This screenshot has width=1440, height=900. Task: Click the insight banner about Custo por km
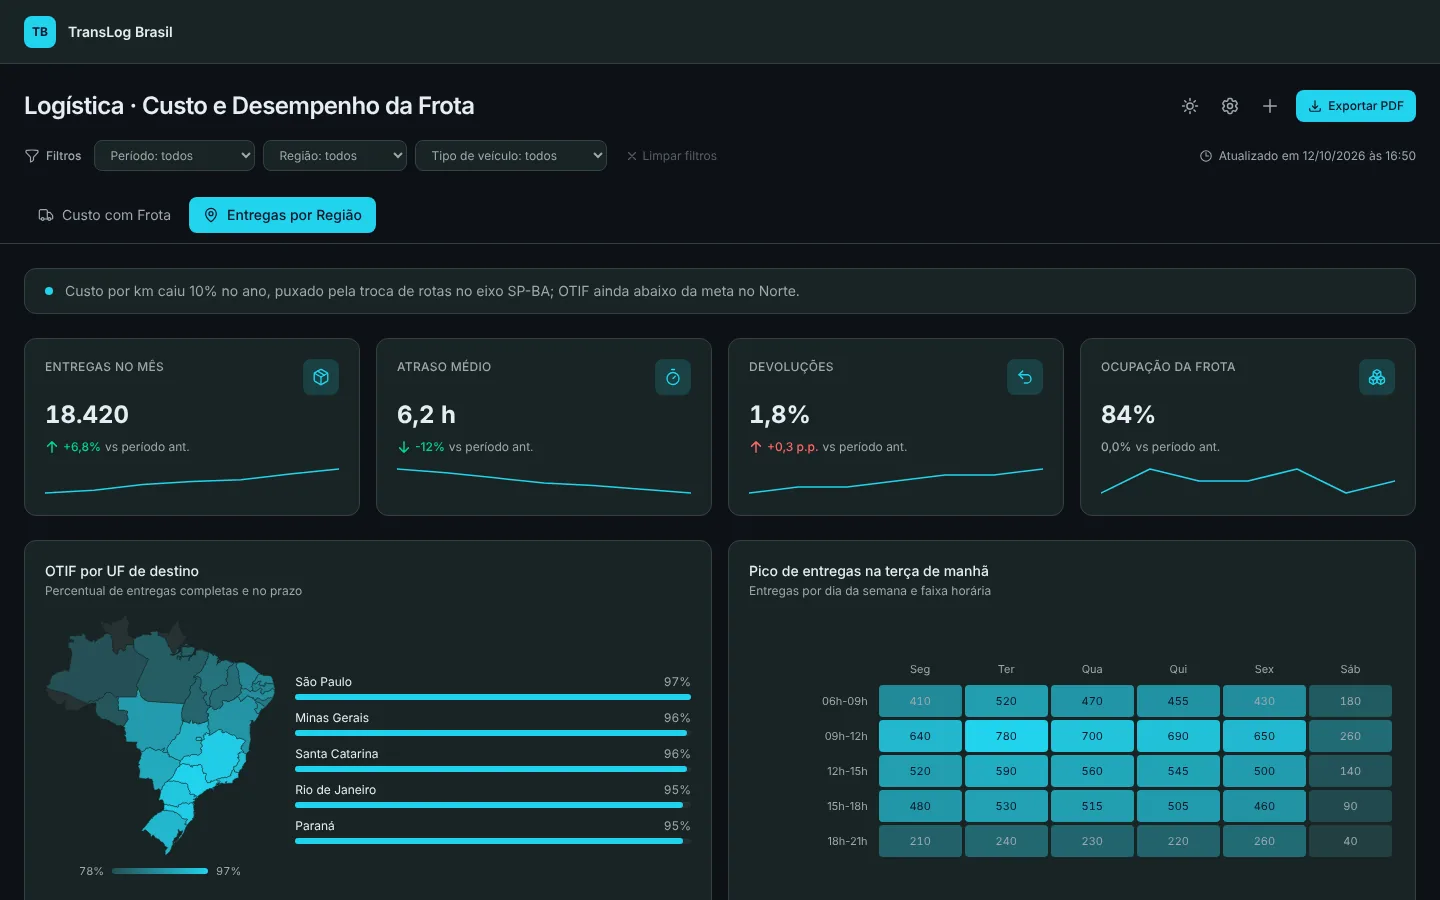pos(720,291)
